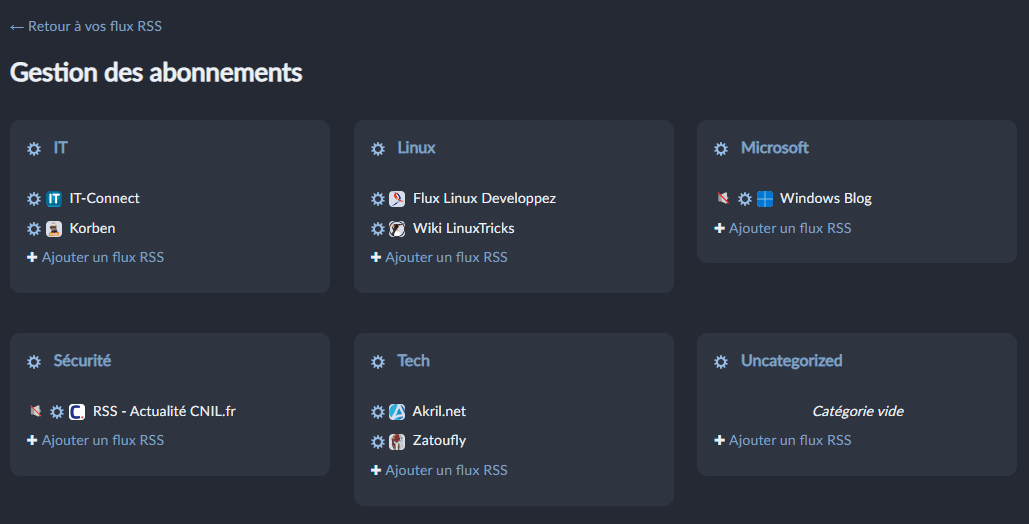Select the Akril.net feed name

(439, 411)
